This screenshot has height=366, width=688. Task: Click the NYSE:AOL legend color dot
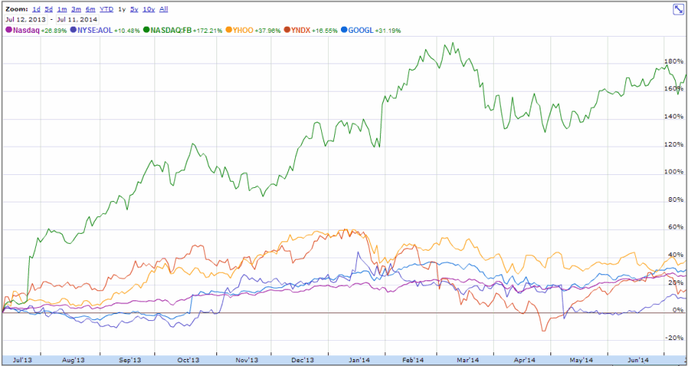(73, 30)
